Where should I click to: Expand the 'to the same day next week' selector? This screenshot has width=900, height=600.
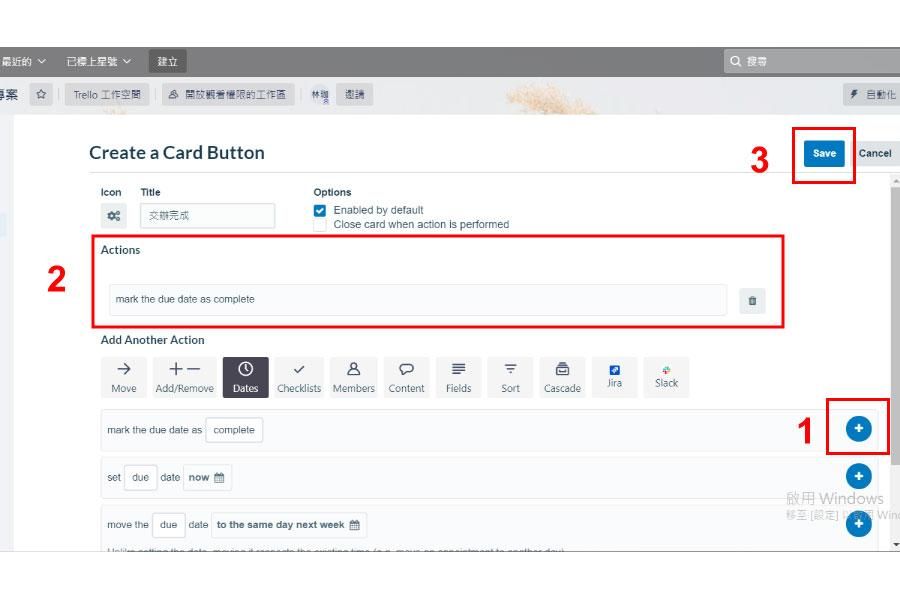pyautogui.click(x=288, y=524)
